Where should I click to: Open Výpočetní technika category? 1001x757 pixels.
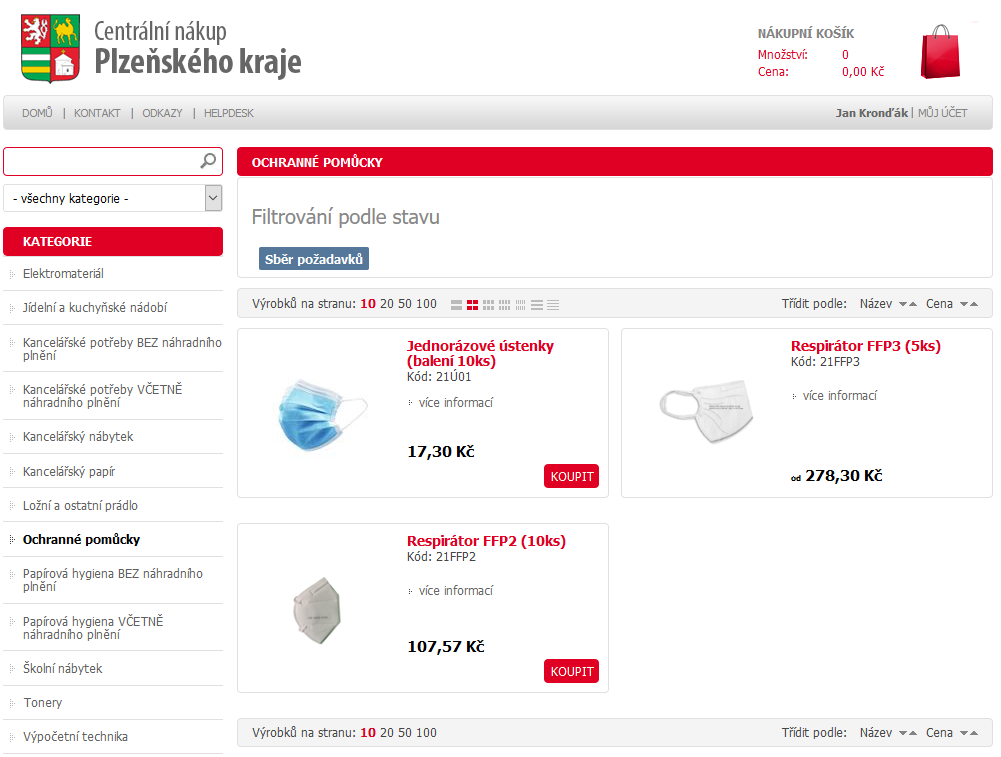pos(75,737)
